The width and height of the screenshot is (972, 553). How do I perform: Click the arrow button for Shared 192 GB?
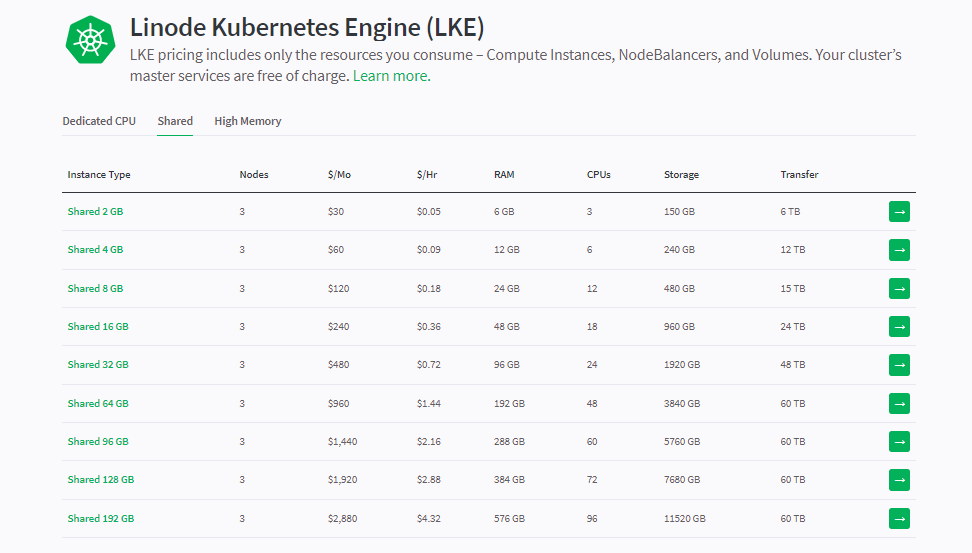point(899,518)
